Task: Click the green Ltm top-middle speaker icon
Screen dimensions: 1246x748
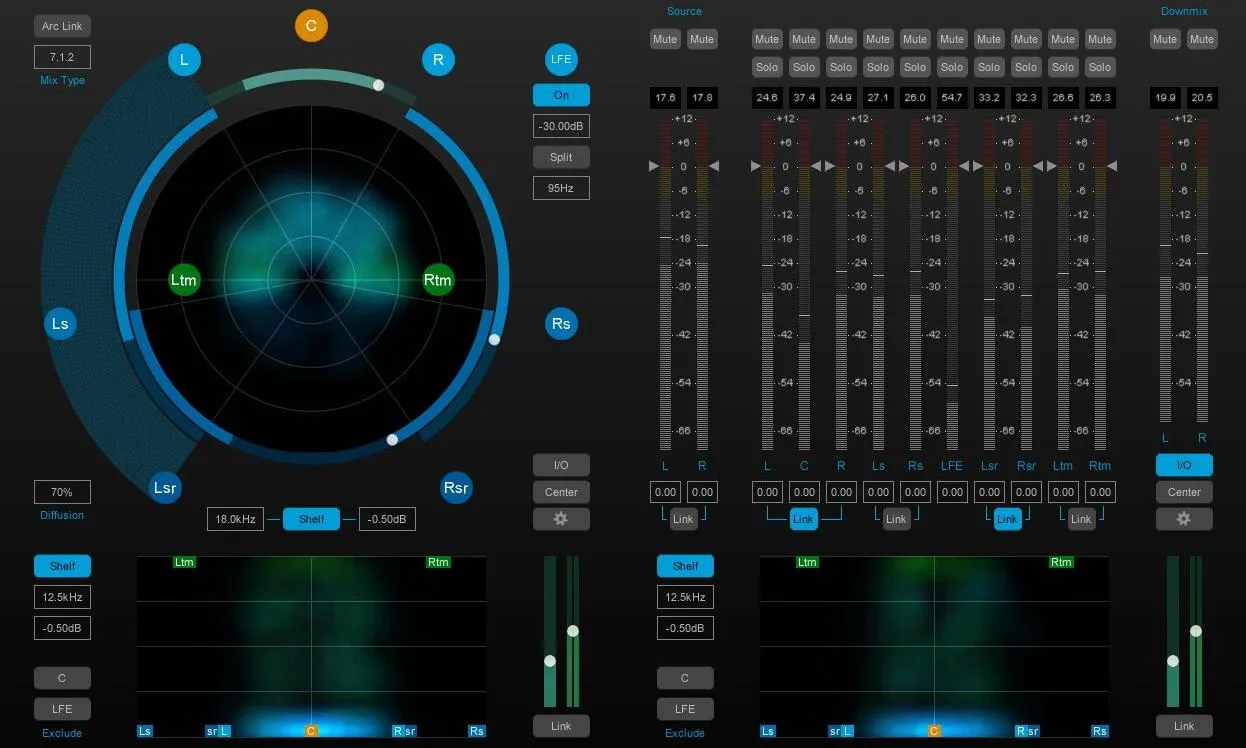Action: pyautogui.click(x=184, y=280)
